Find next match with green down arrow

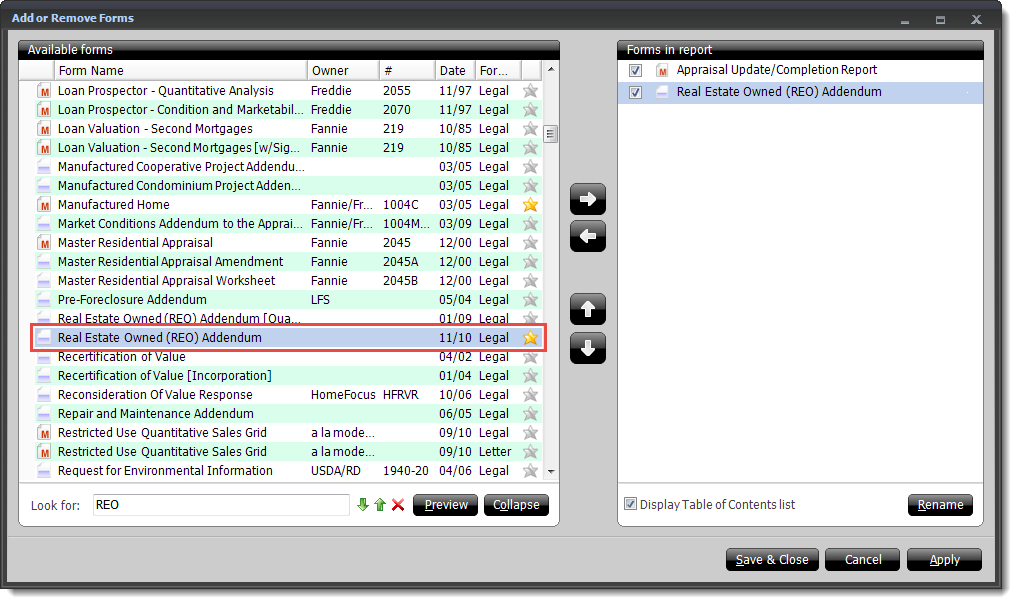363,504
